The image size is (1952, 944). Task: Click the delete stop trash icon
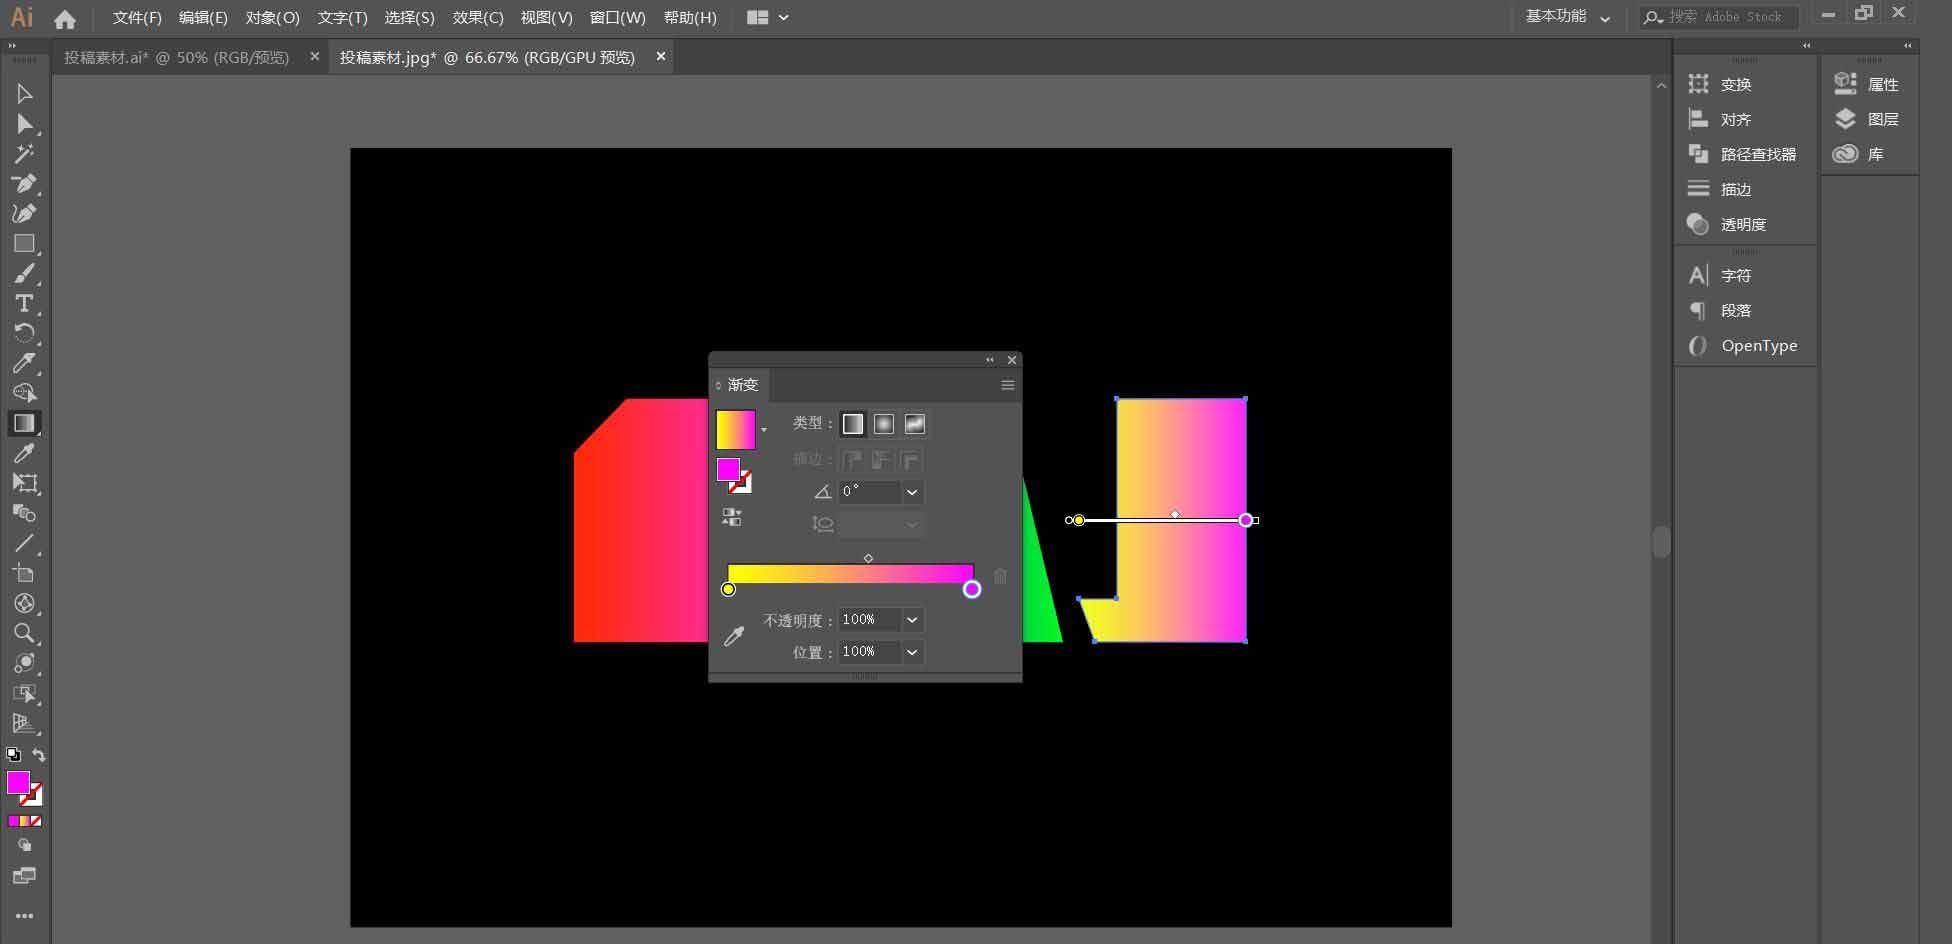tap(1000, 576)
